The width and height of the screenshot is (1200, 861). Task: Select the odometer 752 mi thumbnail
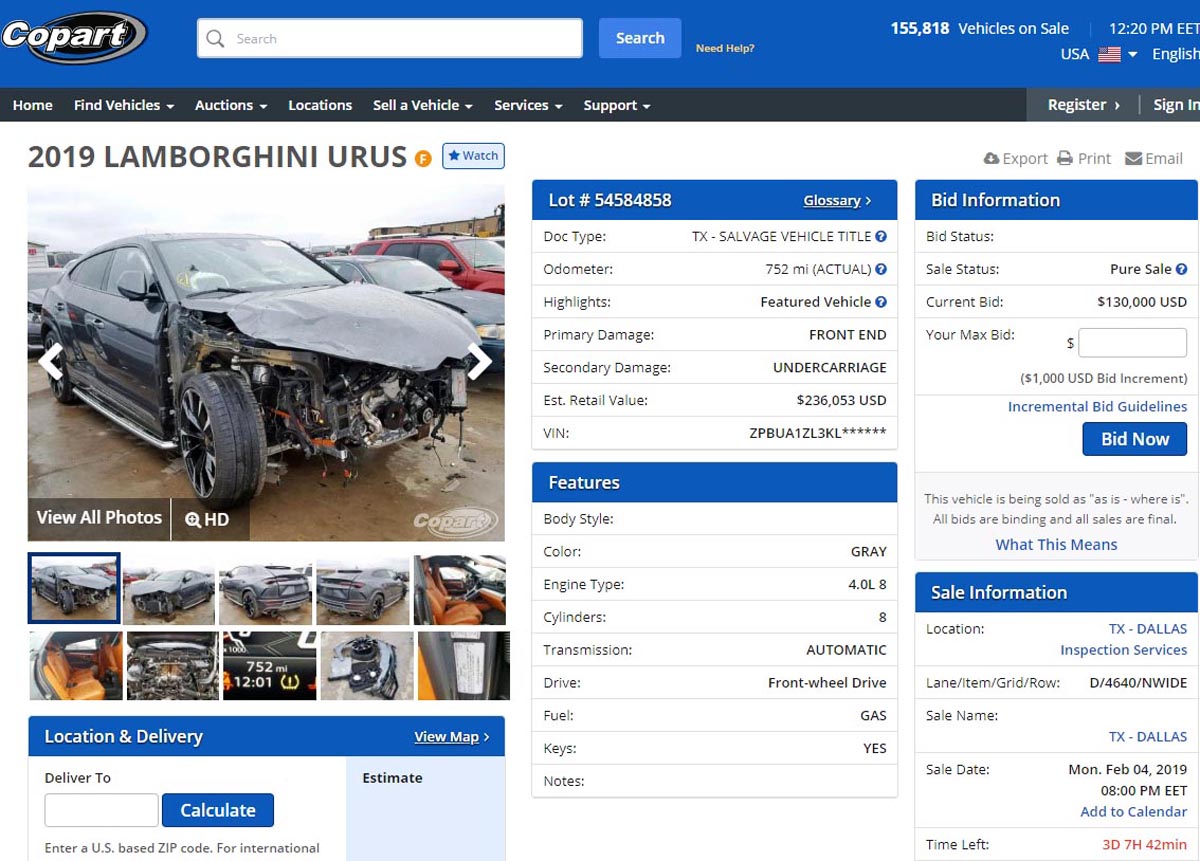pos(269,666)
